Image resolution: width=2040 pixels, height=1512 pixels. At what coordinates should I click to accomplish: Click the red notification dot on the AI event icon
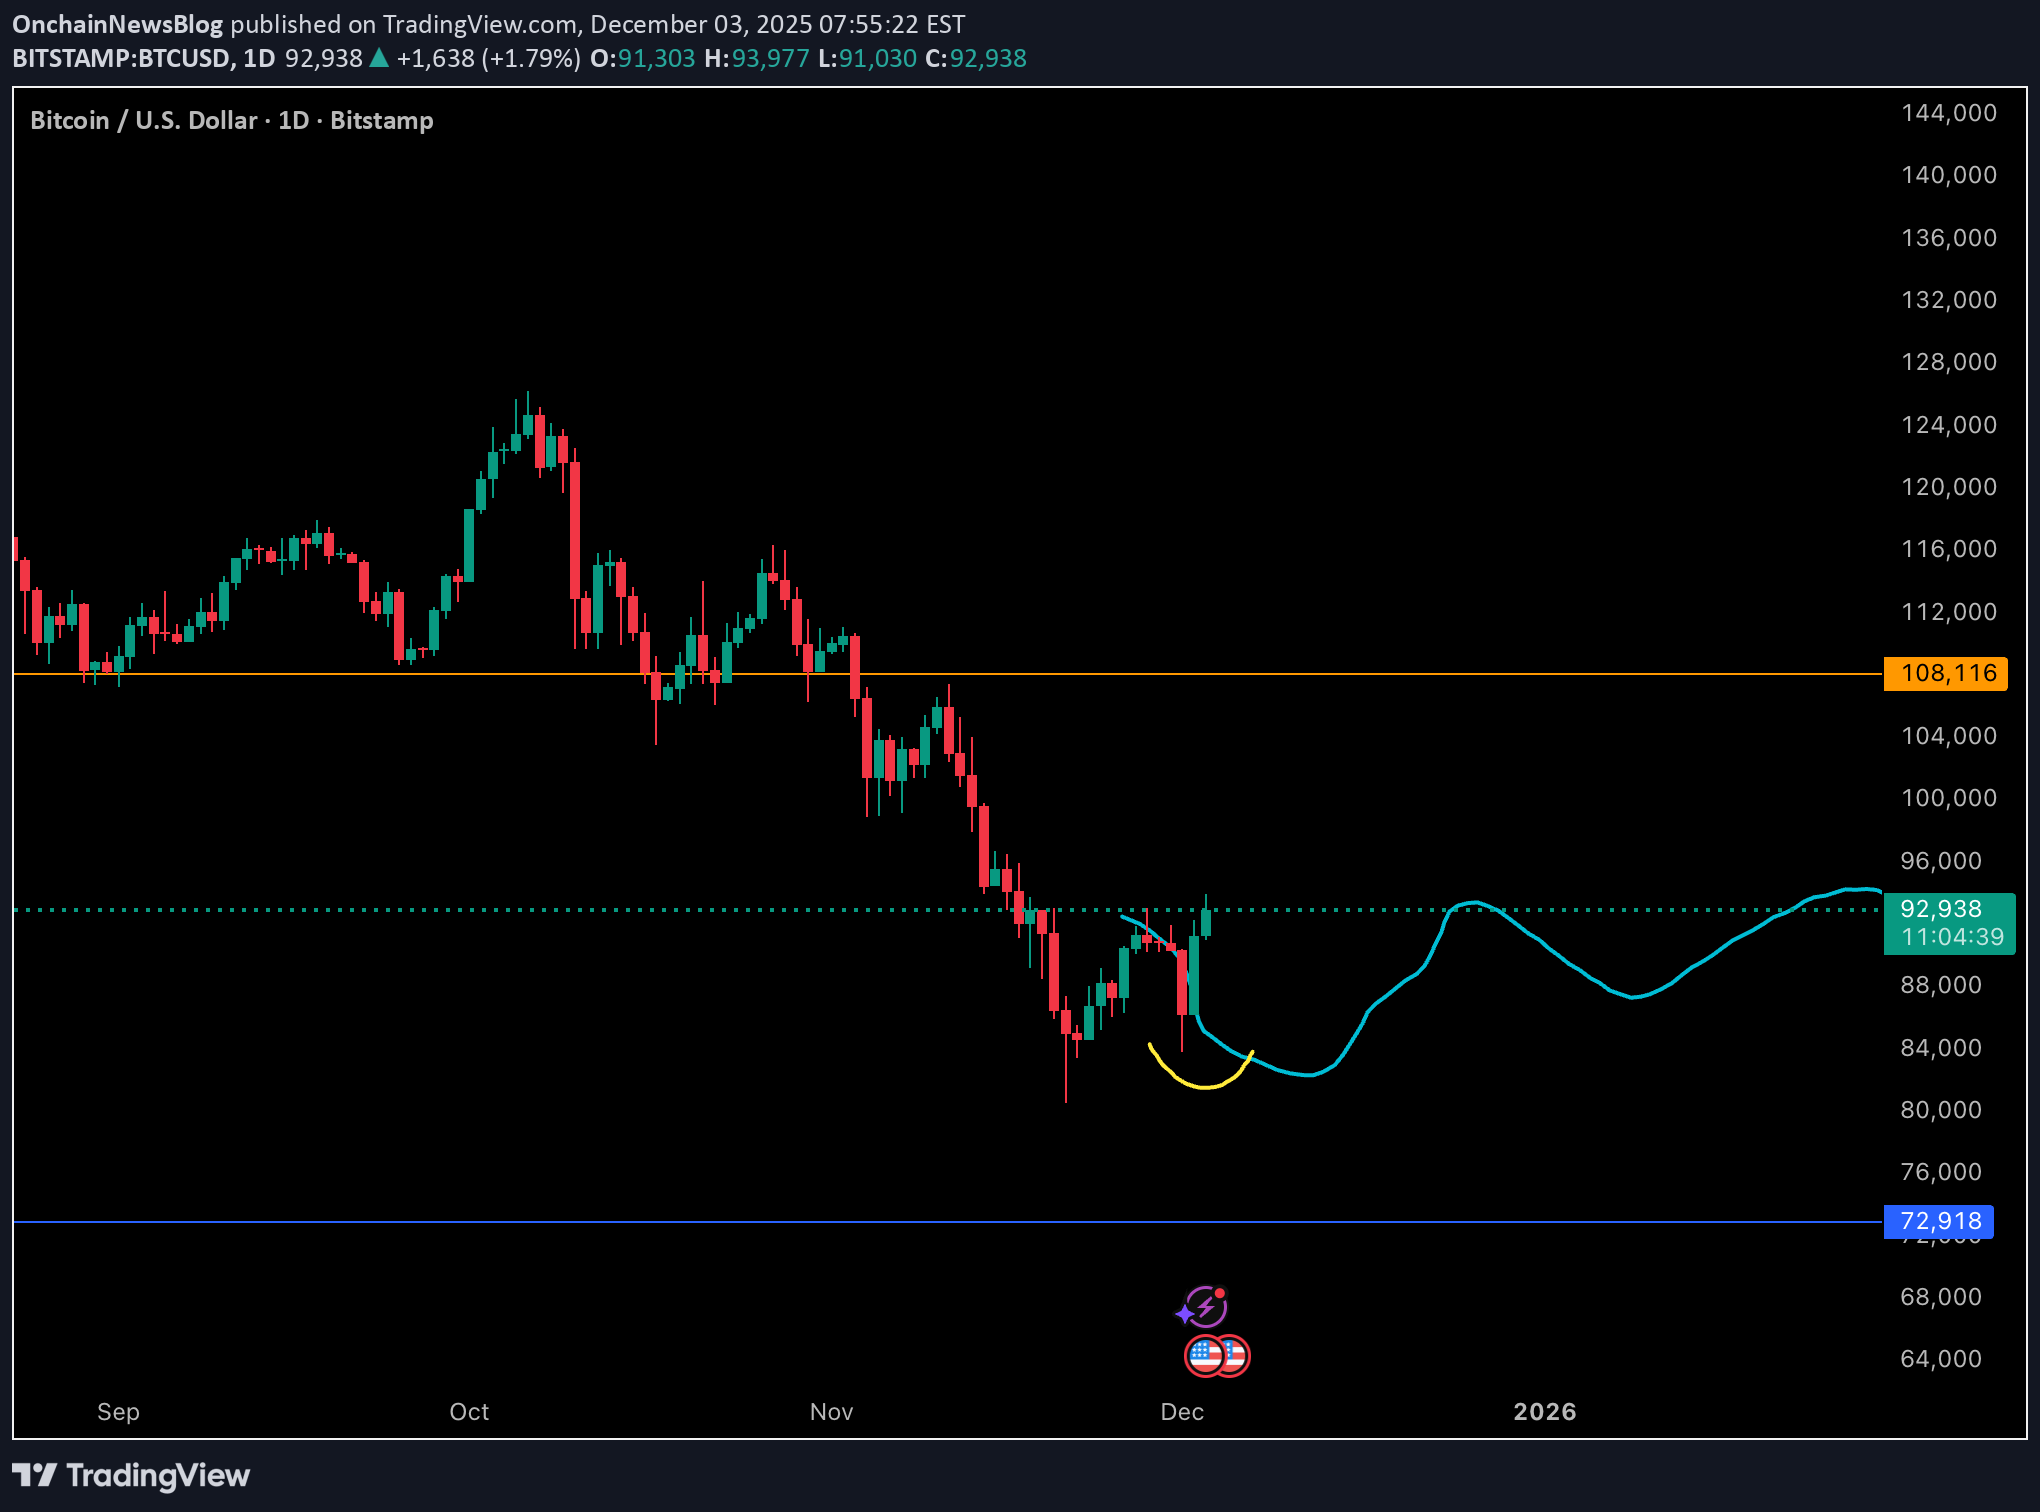(x=1222, y=1293)
